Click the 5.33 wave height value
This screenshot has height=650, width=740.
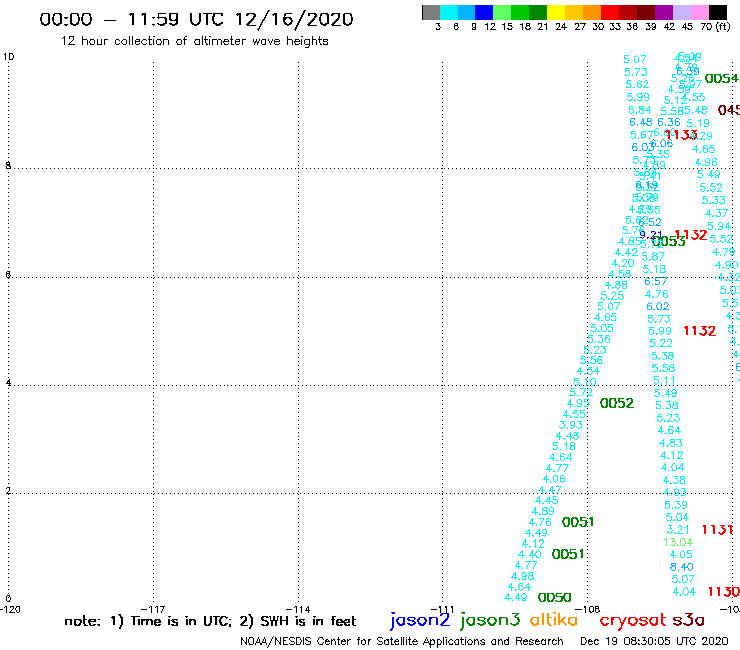[x=714, y=200]
